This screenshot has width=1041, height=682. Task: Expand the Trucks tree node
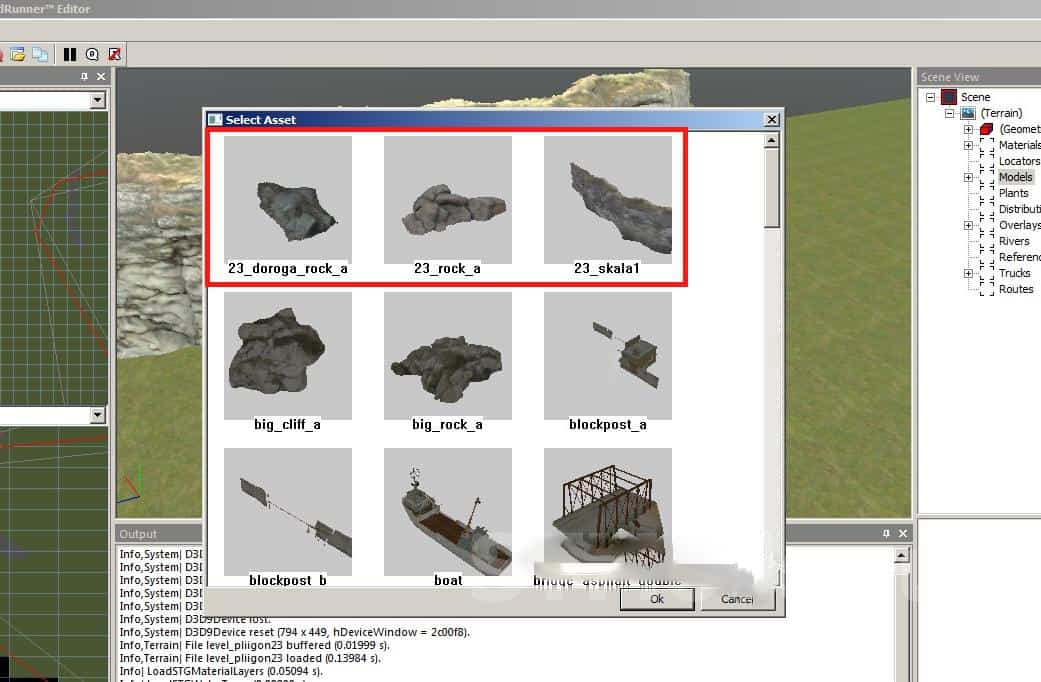pyautogui.click(x=968, y=273)
